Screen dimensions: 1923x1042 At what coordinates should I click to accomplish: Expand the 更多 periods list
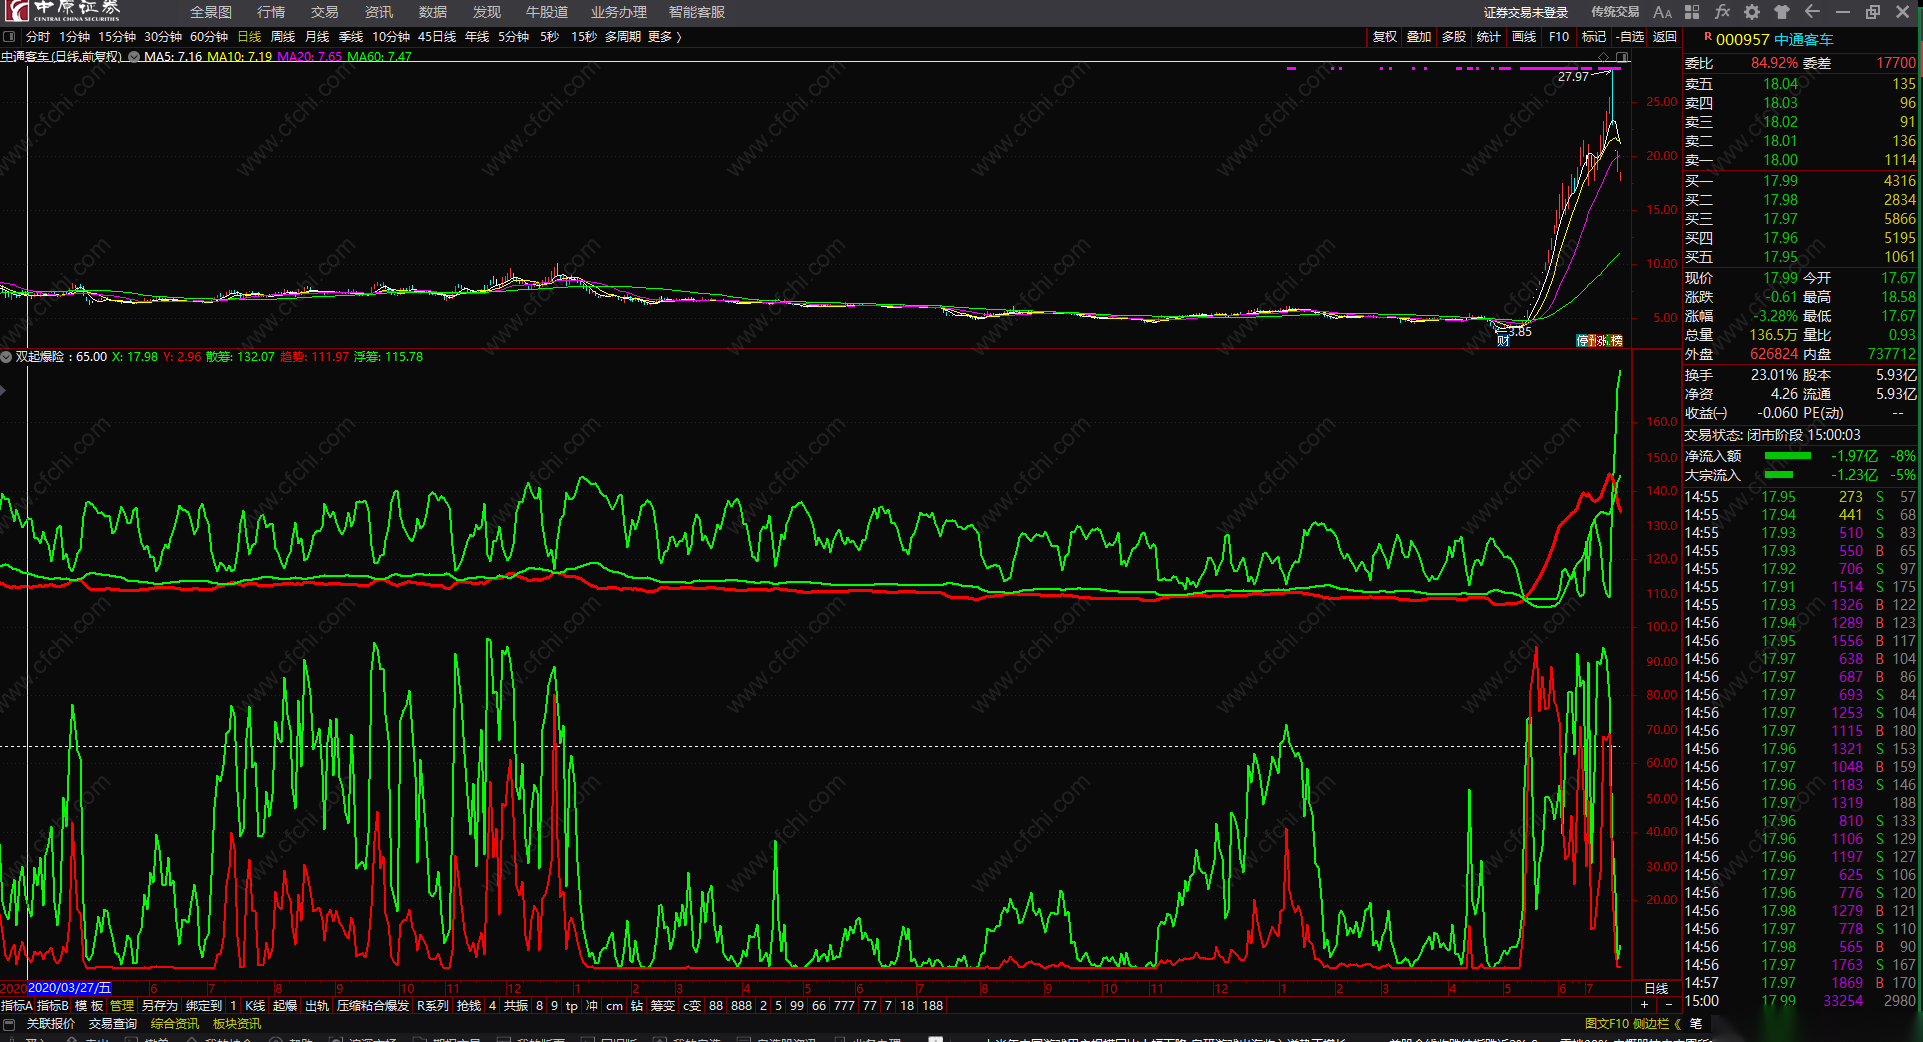click(x=664, y=37)
